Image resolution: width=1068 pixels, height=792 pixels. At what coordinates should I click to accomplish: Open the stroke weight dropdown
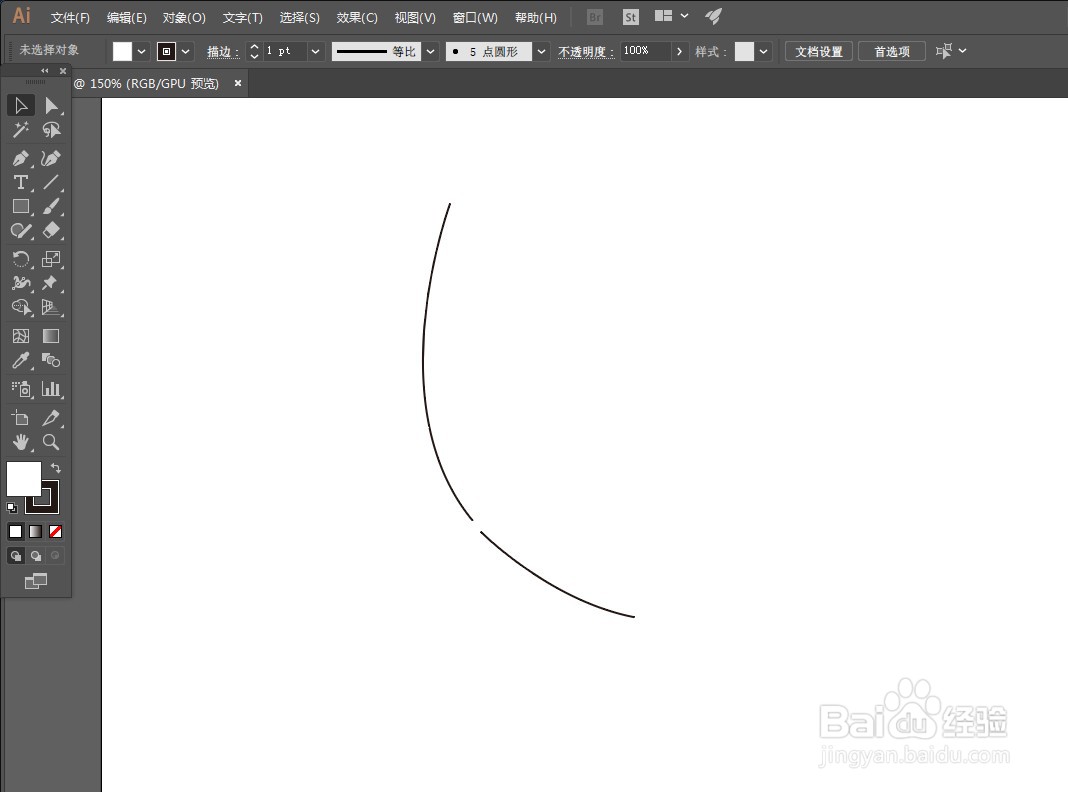315,51
